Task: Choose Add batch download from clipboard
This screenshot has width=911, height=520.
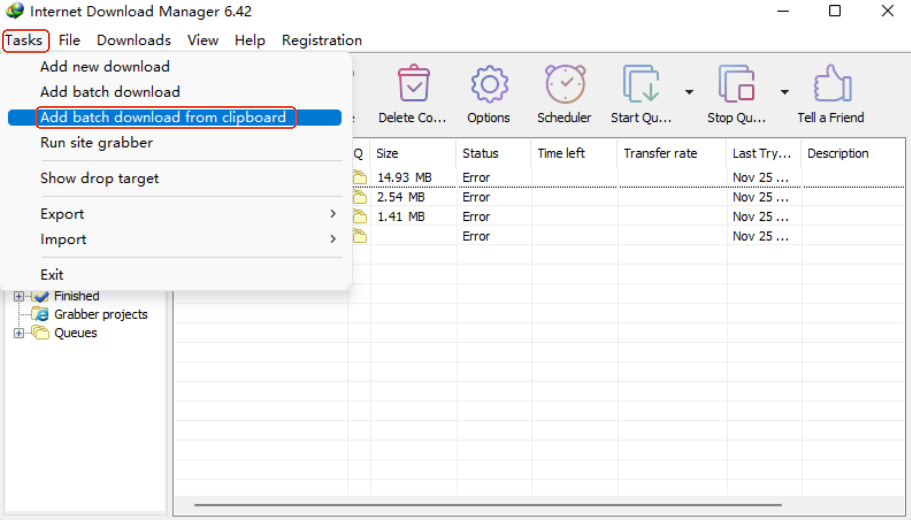Action: (163, 117)
